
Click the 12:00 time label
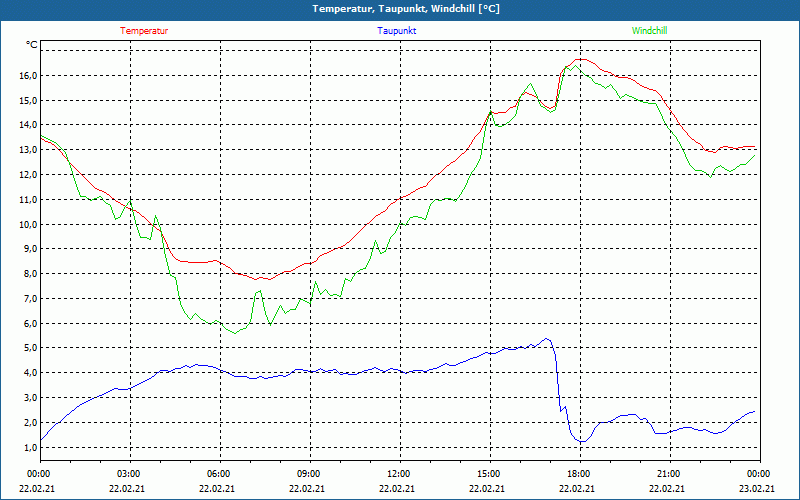(x=398, y=474)
